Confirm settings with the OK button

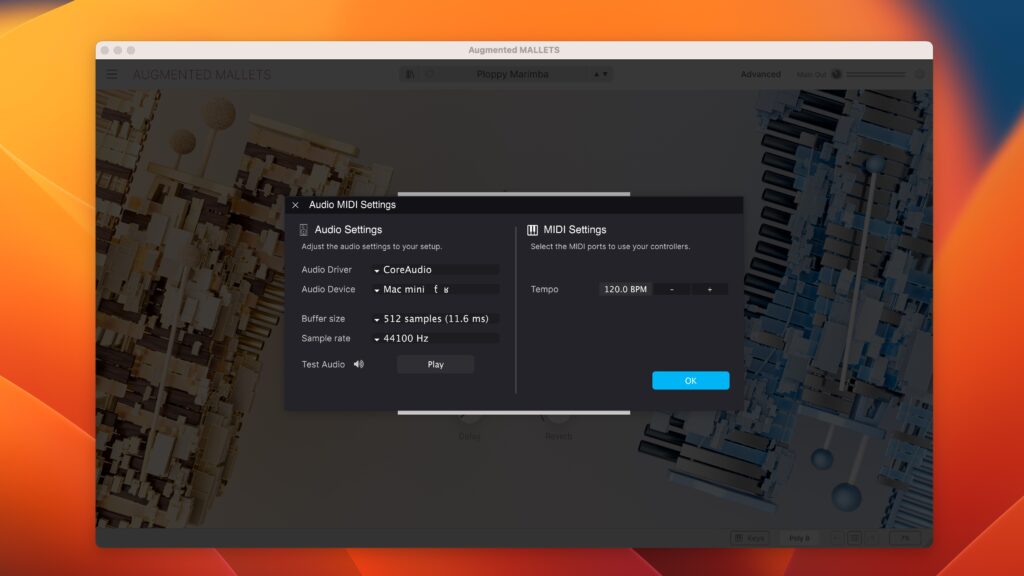pyautogui.click(x=690, y=381)
